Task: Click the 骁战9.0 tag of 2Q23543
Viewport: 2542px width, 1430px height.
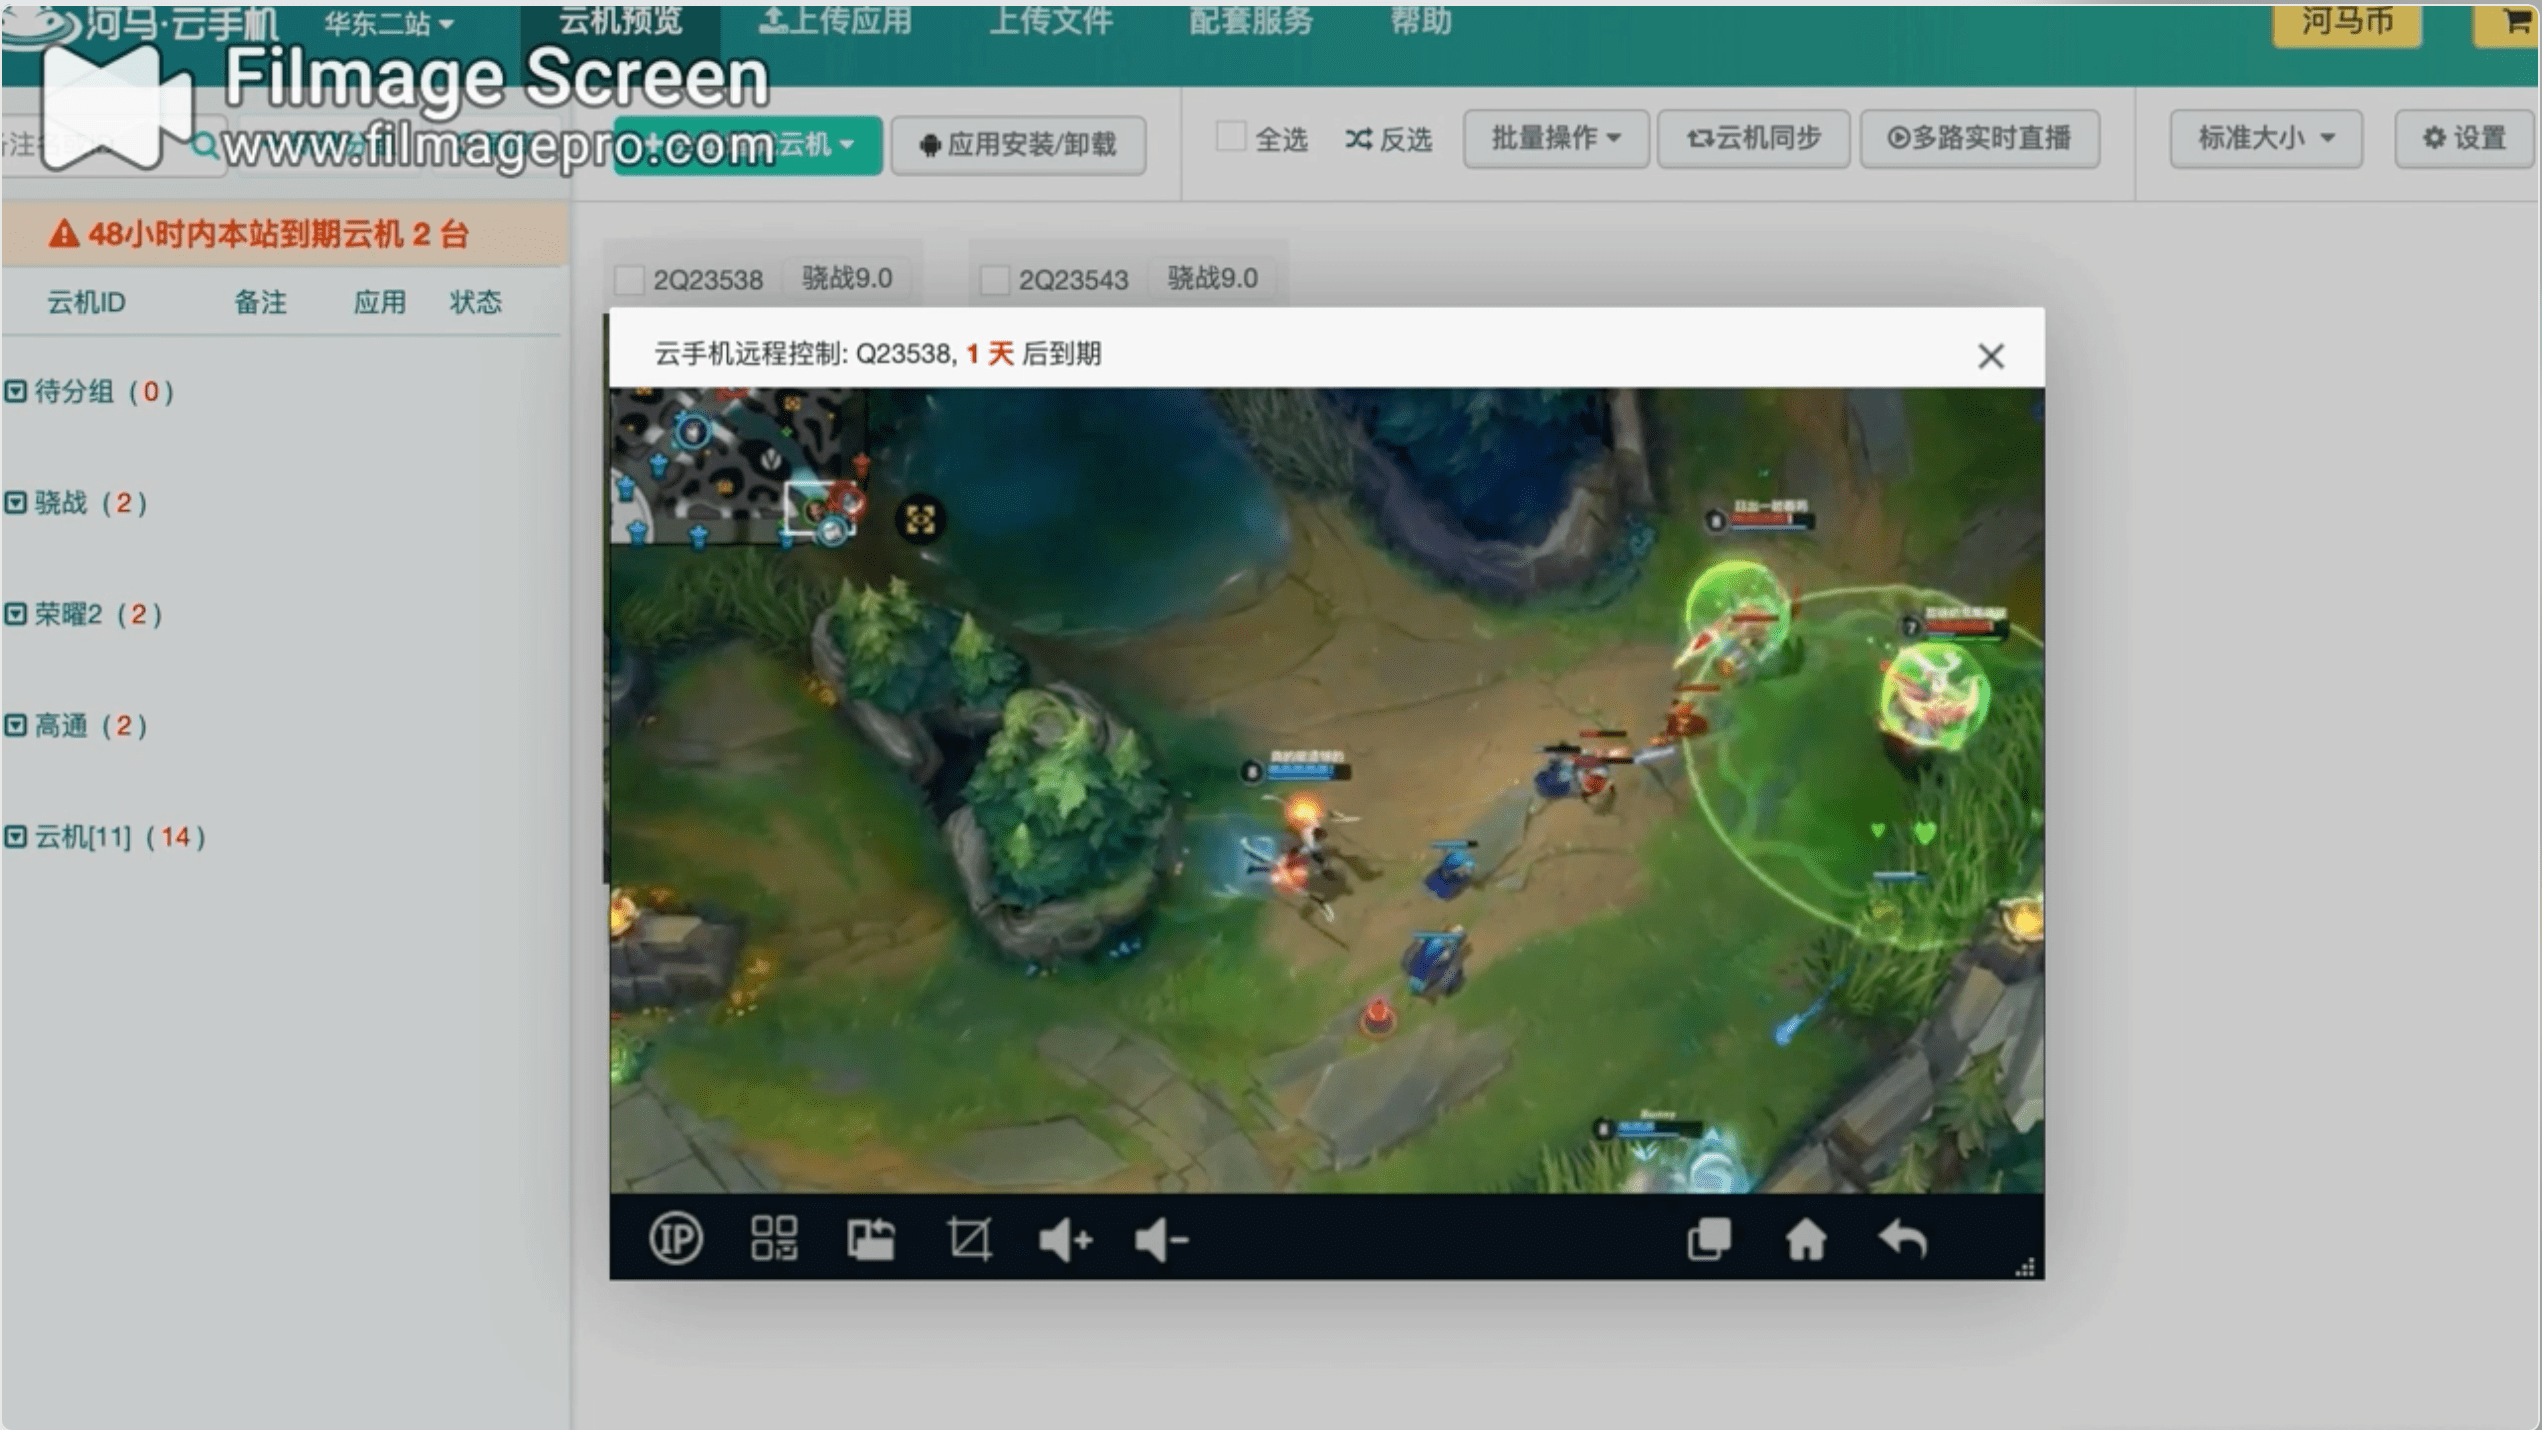Action: pyautogui.click(x=1213, y=278)
